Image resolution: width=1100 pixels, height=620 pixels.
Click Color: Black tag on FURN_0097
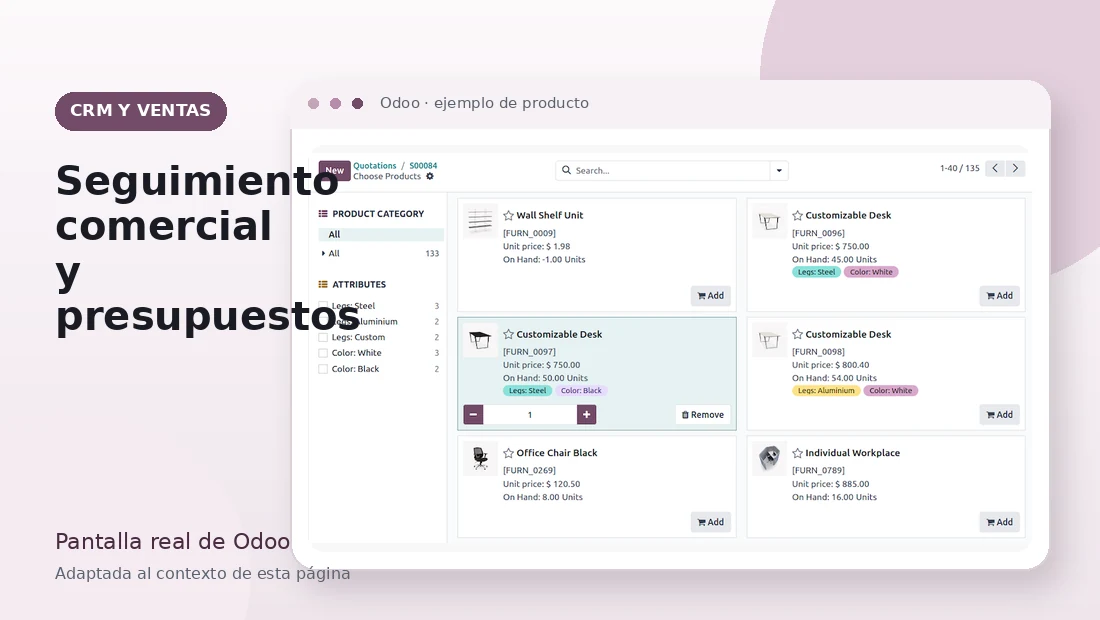pos(581,391)
